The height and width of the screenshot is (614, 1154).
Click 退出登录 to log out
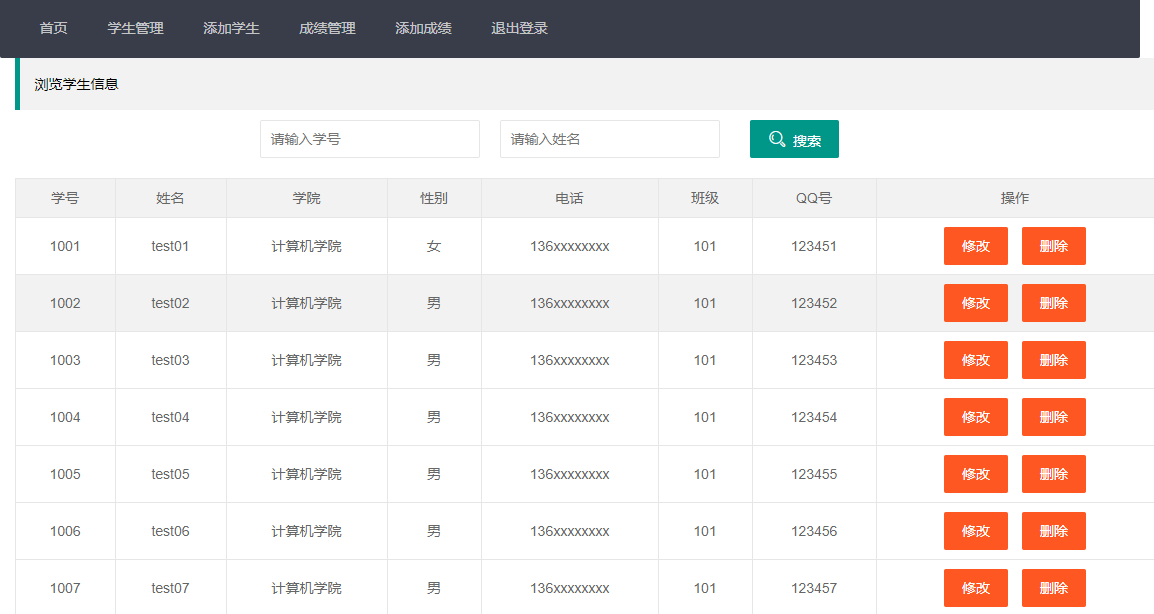pyautogui.click(x=519, y=28)
